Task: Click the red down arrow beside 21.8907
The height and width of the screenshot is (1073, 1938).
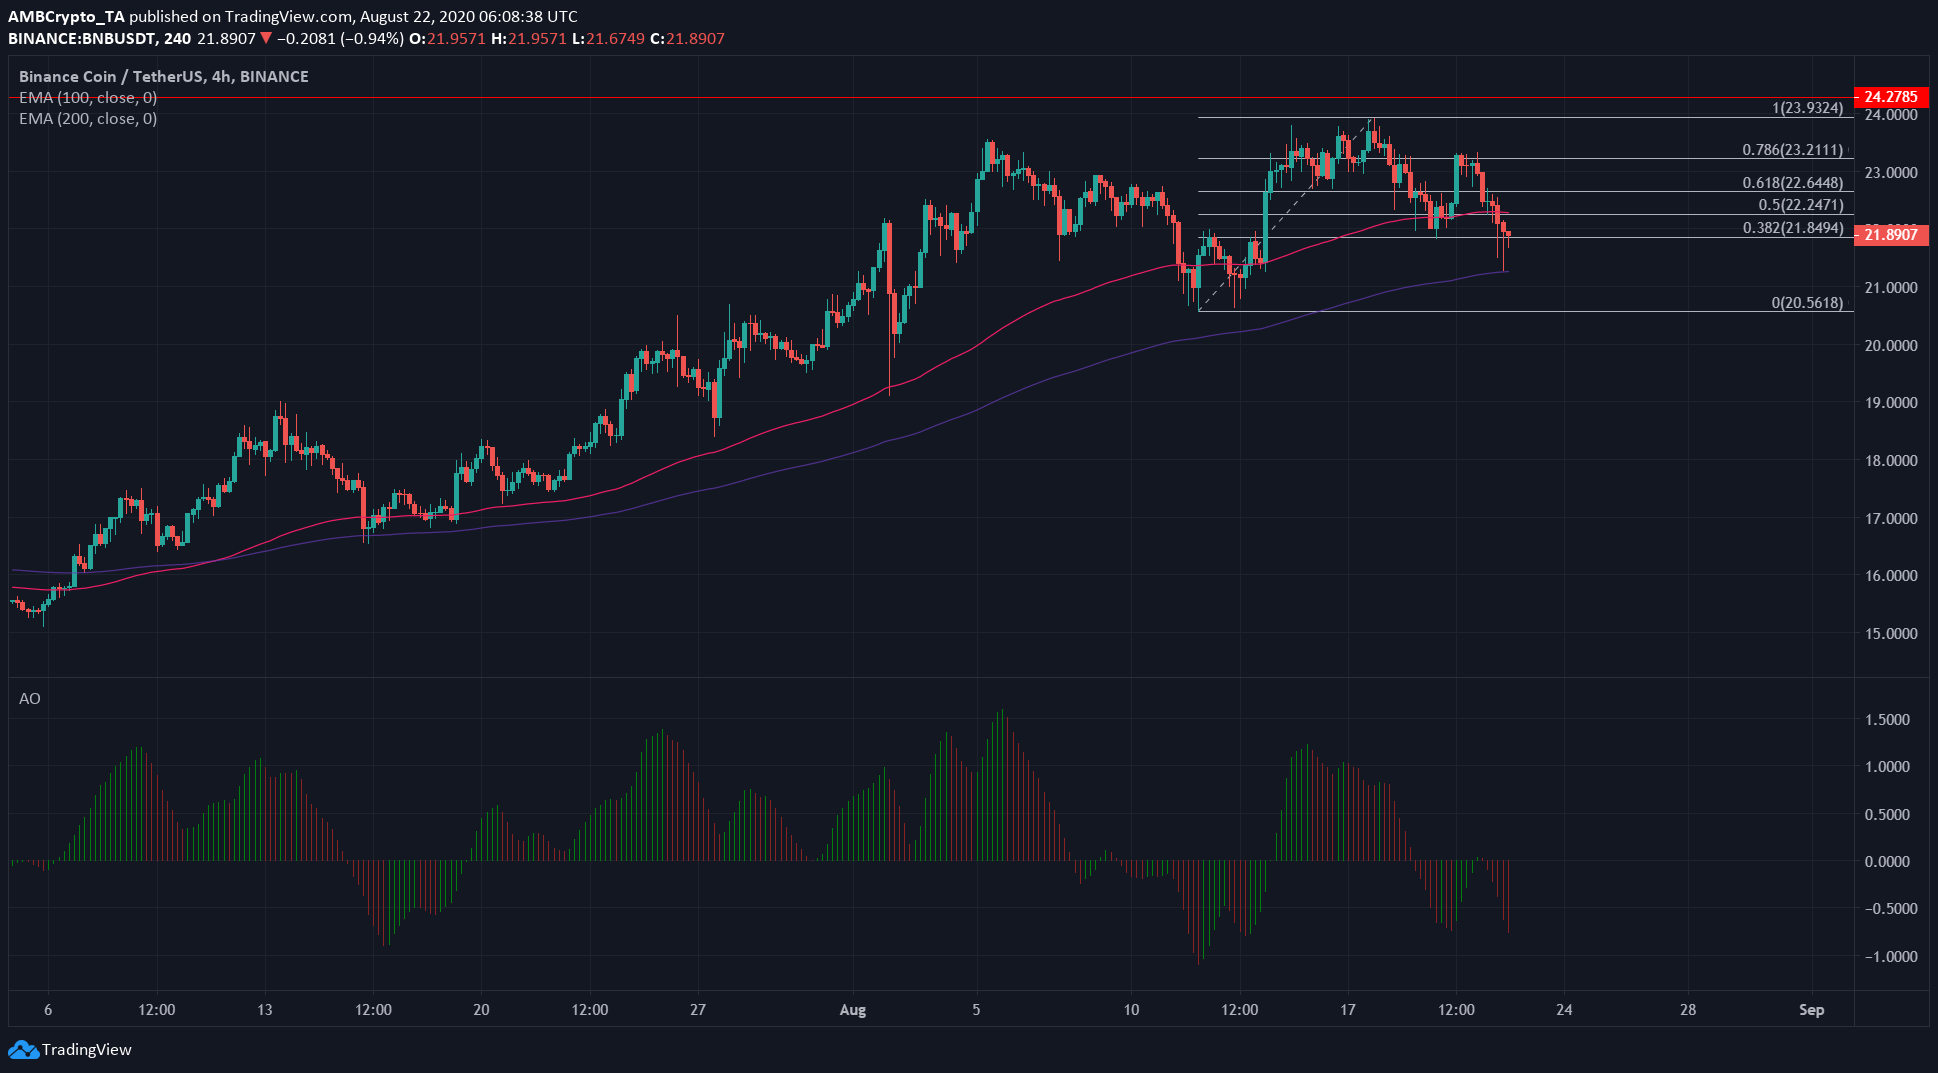Action: pyautogui.click(x=266, y=38)
